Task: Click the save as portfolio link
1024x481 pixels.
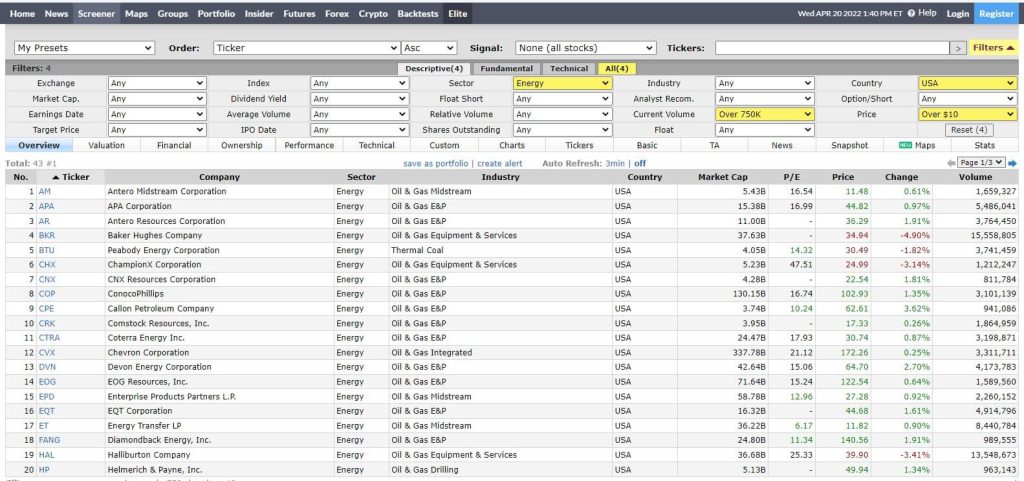Action: point(436,163)
